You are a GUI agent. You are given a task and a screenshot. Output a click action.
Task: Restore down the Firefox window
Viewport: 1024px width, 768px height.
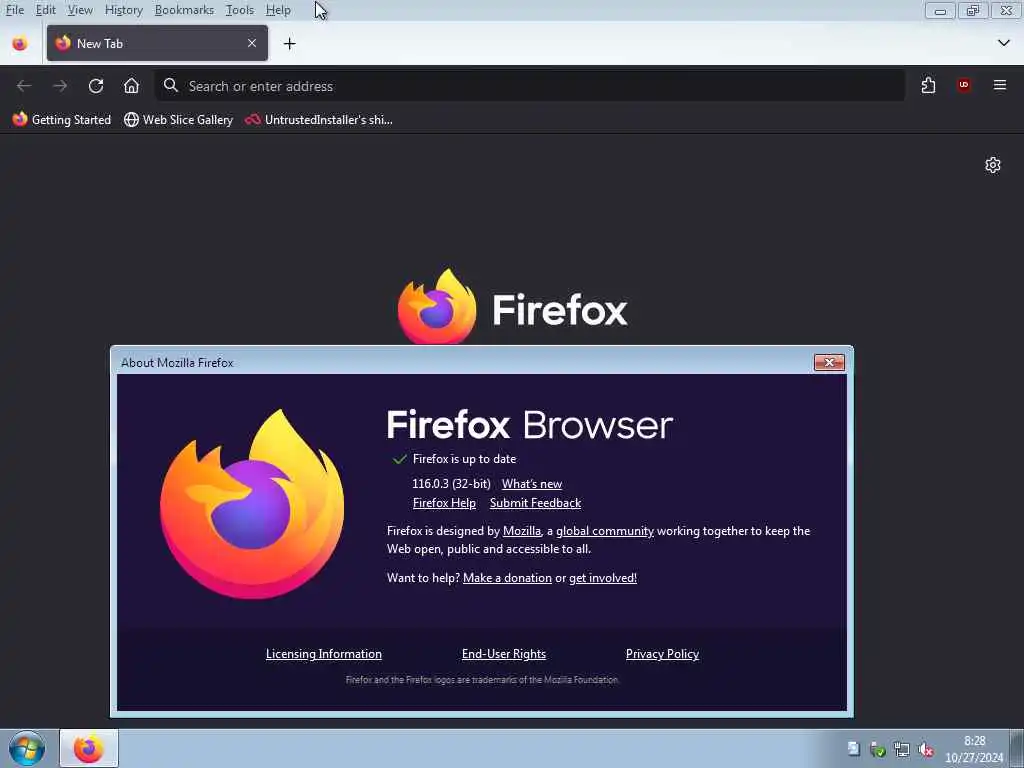pyautogui.click(x=973, y=10)
